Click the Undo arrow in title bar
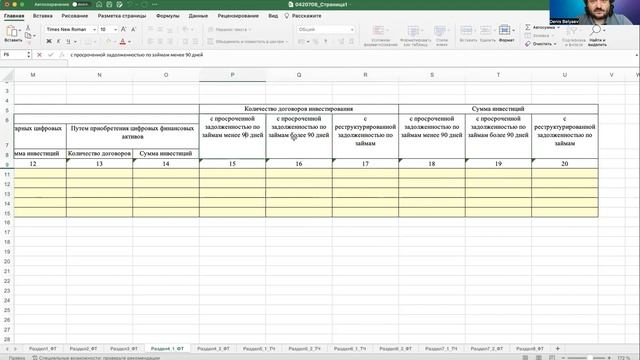 (130, 4)
